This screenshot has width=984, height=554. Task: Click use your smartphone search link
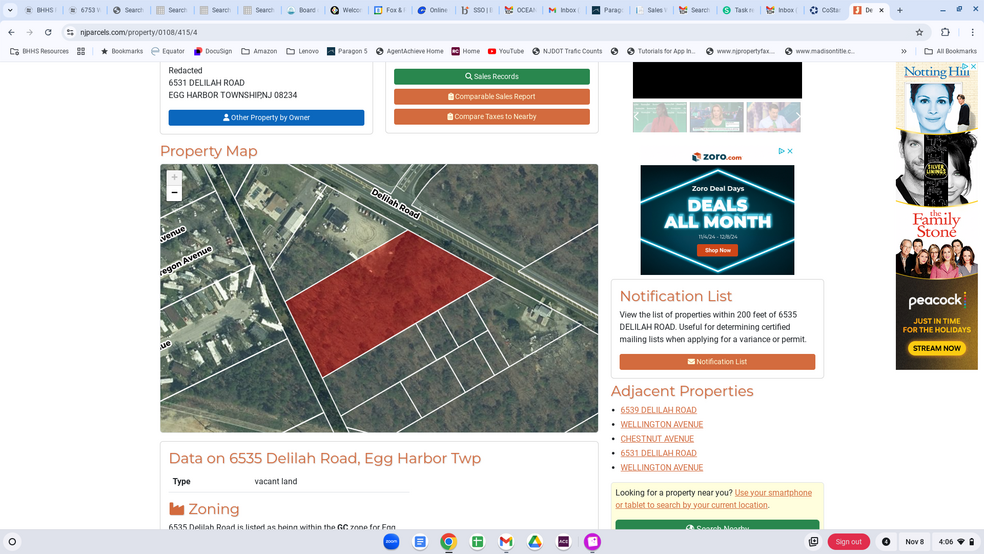(714, 499)
